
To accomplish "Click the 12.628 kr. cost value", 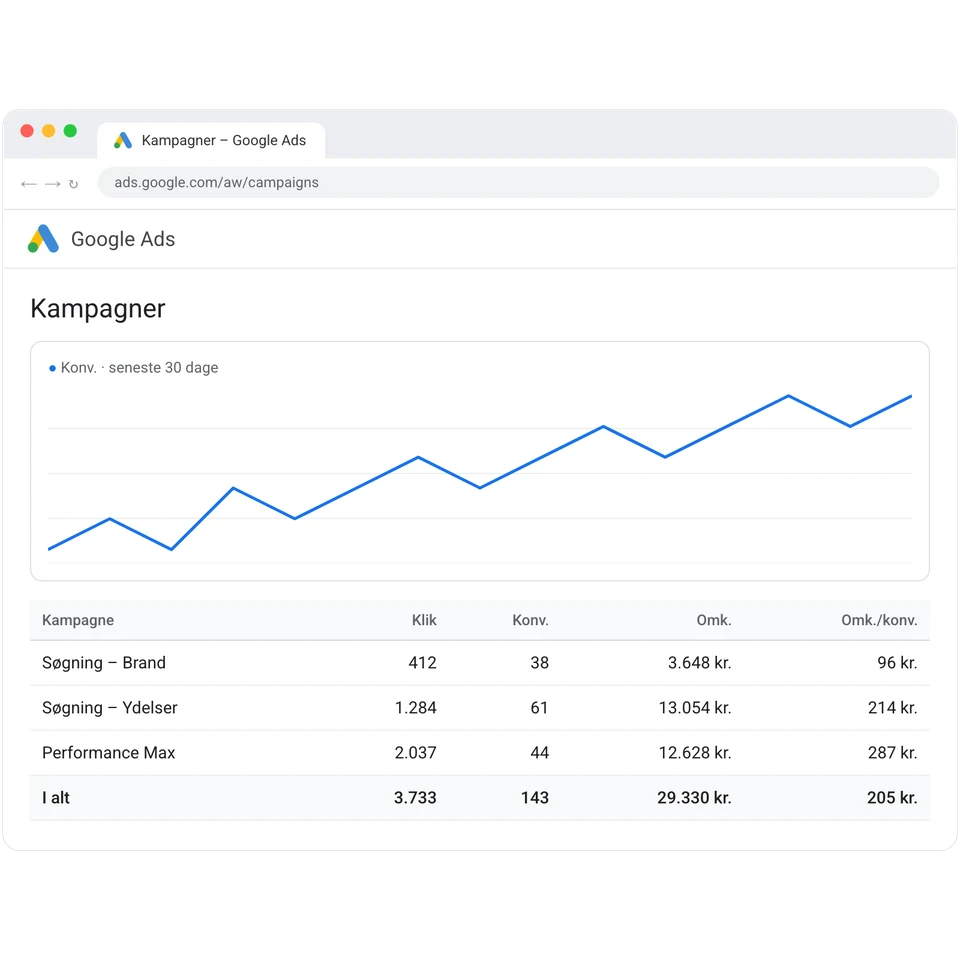I will (695, 752).
